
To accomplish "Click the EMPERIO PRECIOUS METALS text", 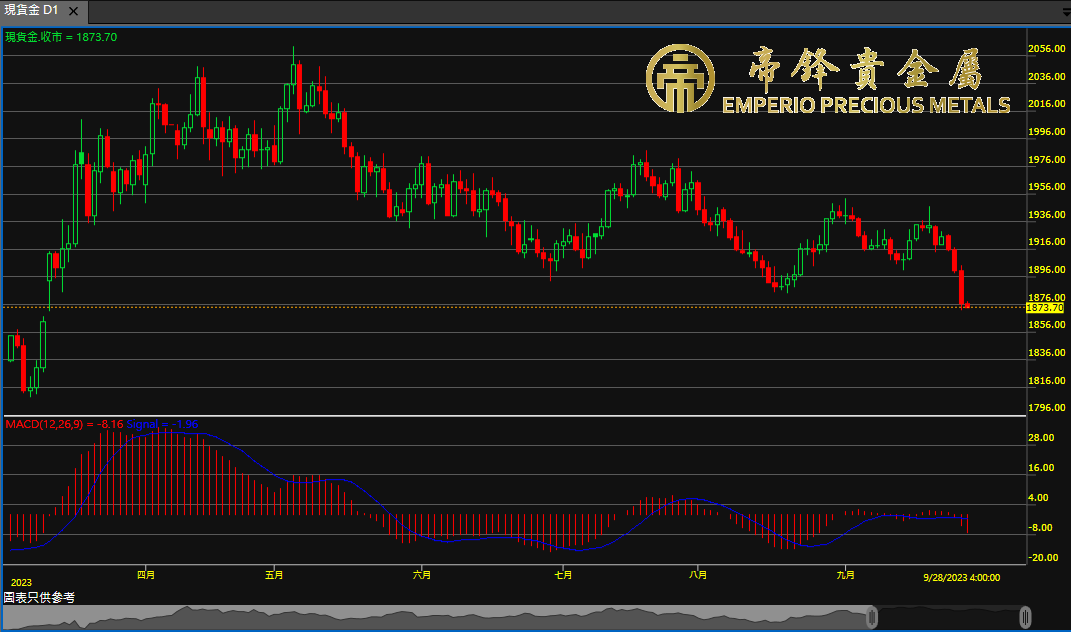I will (x=866, y=105).
